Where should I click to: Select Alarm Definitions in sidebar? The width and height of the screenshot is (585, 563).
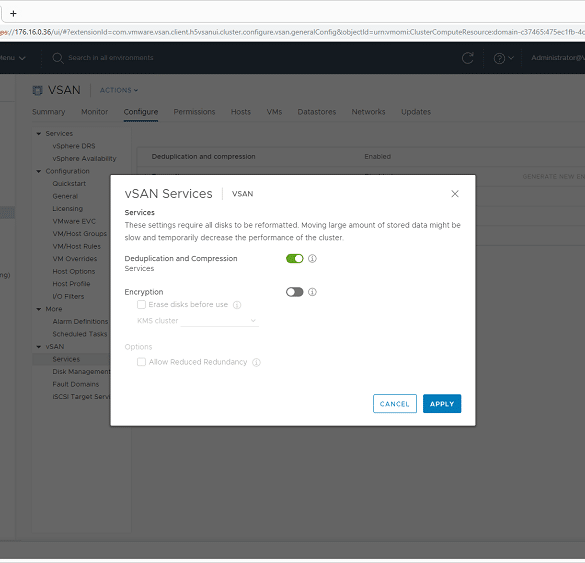click(80, 322)
